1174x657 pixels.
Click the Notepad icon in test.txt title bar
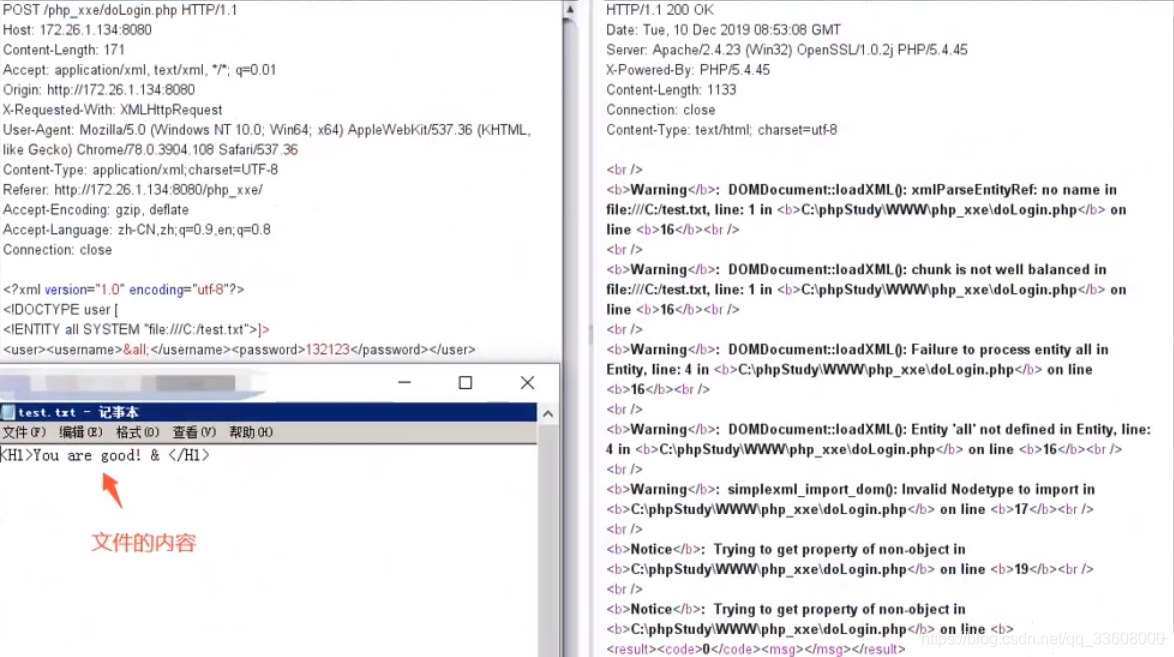[8, 412]
